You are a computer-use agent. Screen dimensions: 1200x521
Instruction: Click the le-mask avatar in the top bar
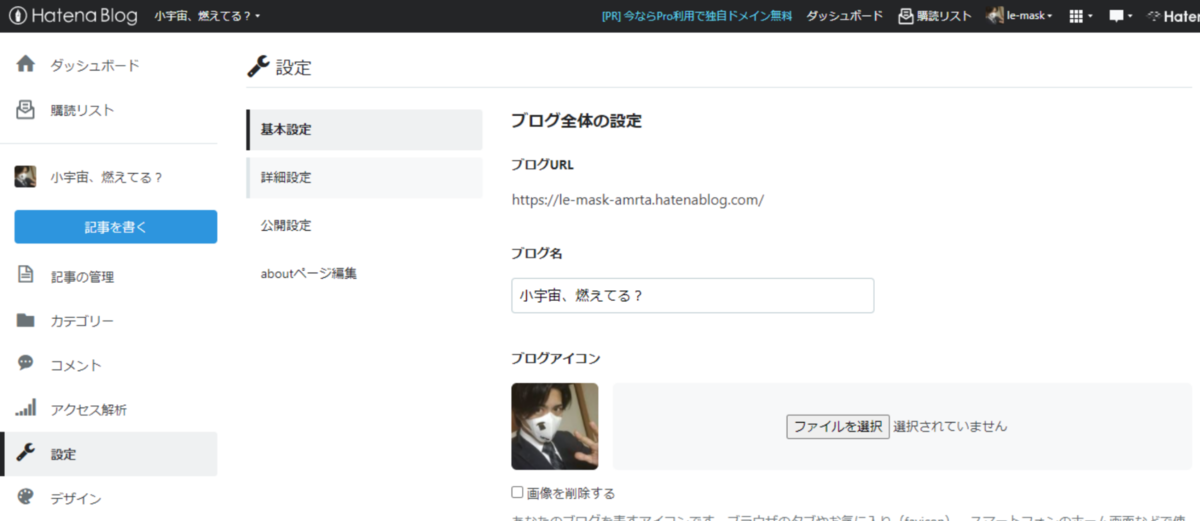click(x=995, y=16)
